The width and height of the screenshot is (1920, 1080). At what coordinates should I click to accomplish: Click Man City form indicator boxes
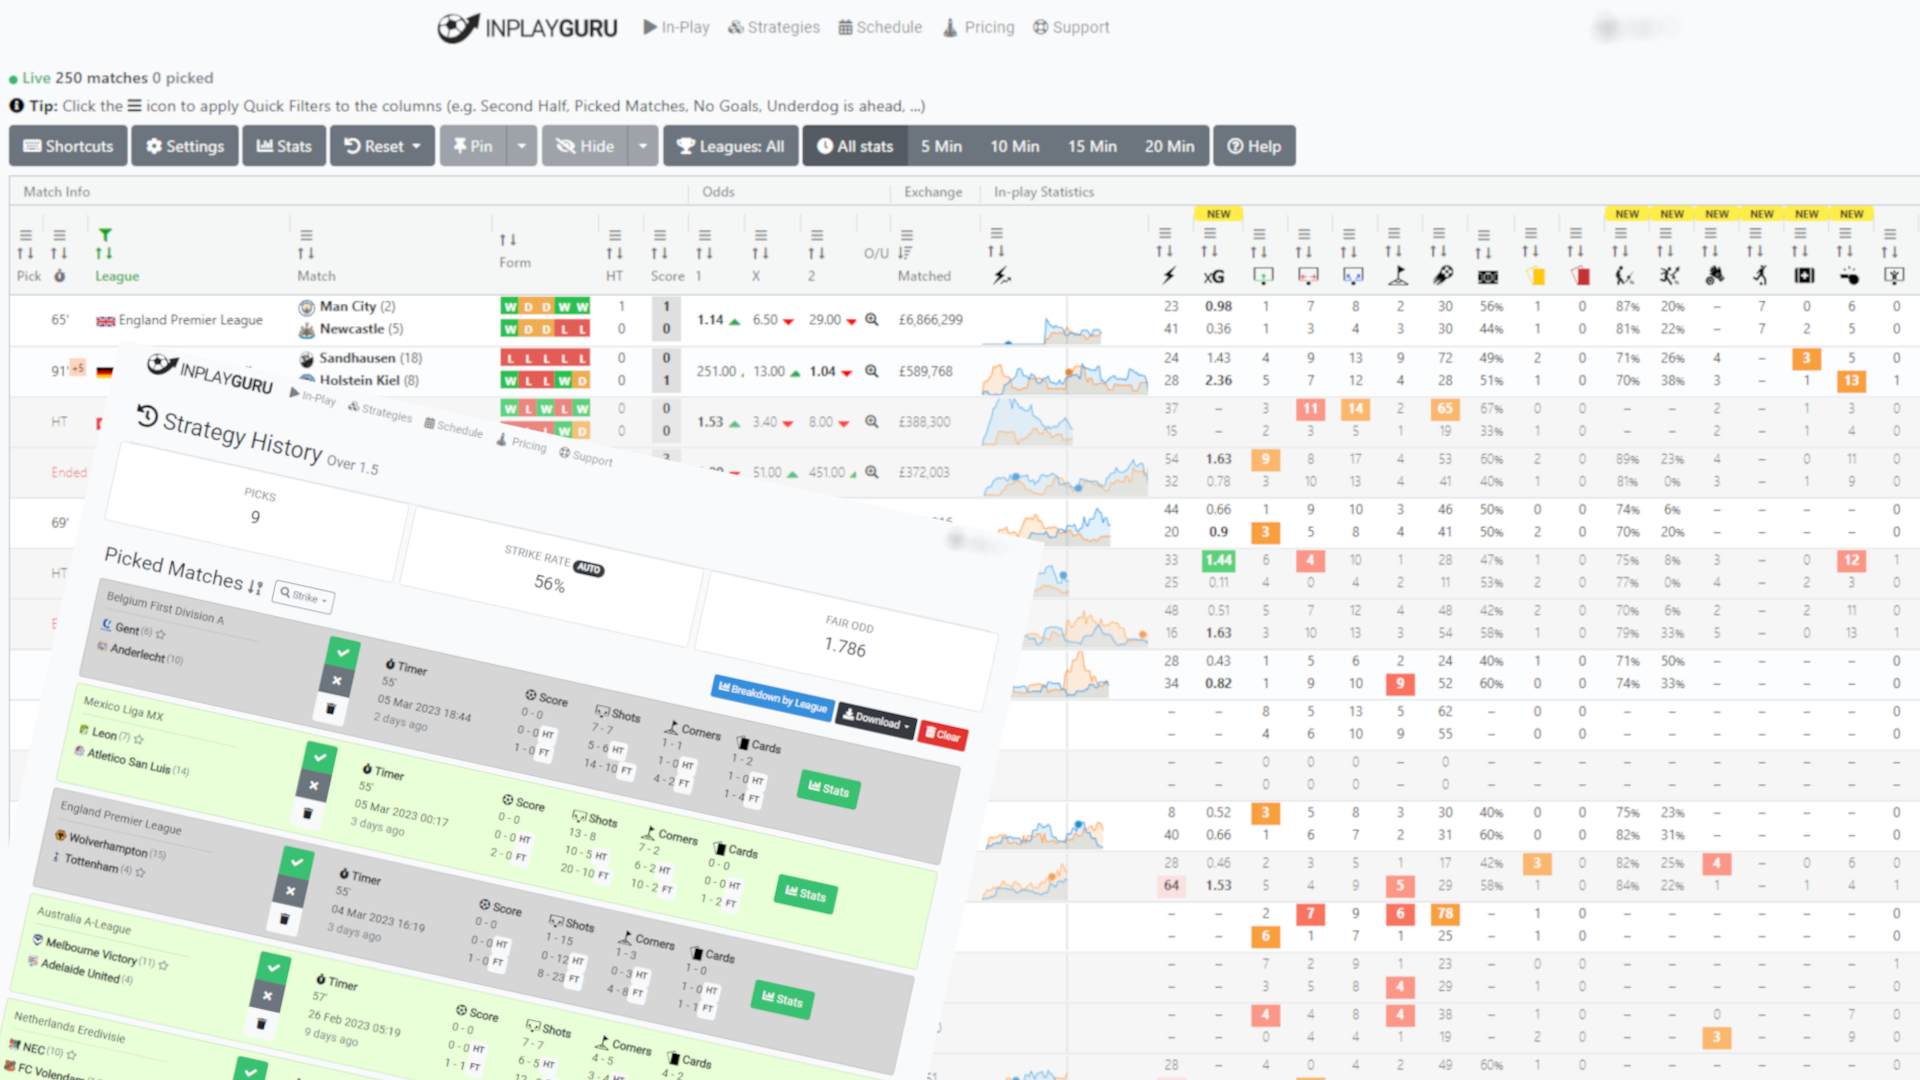pos(546,306)
